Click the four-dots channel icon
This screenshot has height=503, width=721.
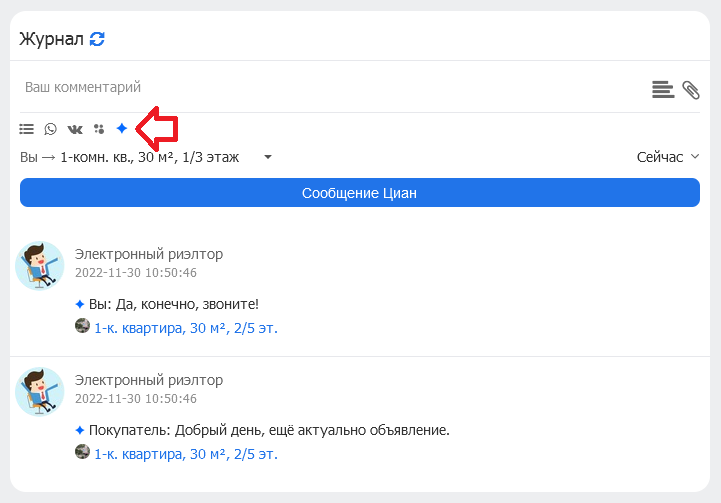coord(99,129)
